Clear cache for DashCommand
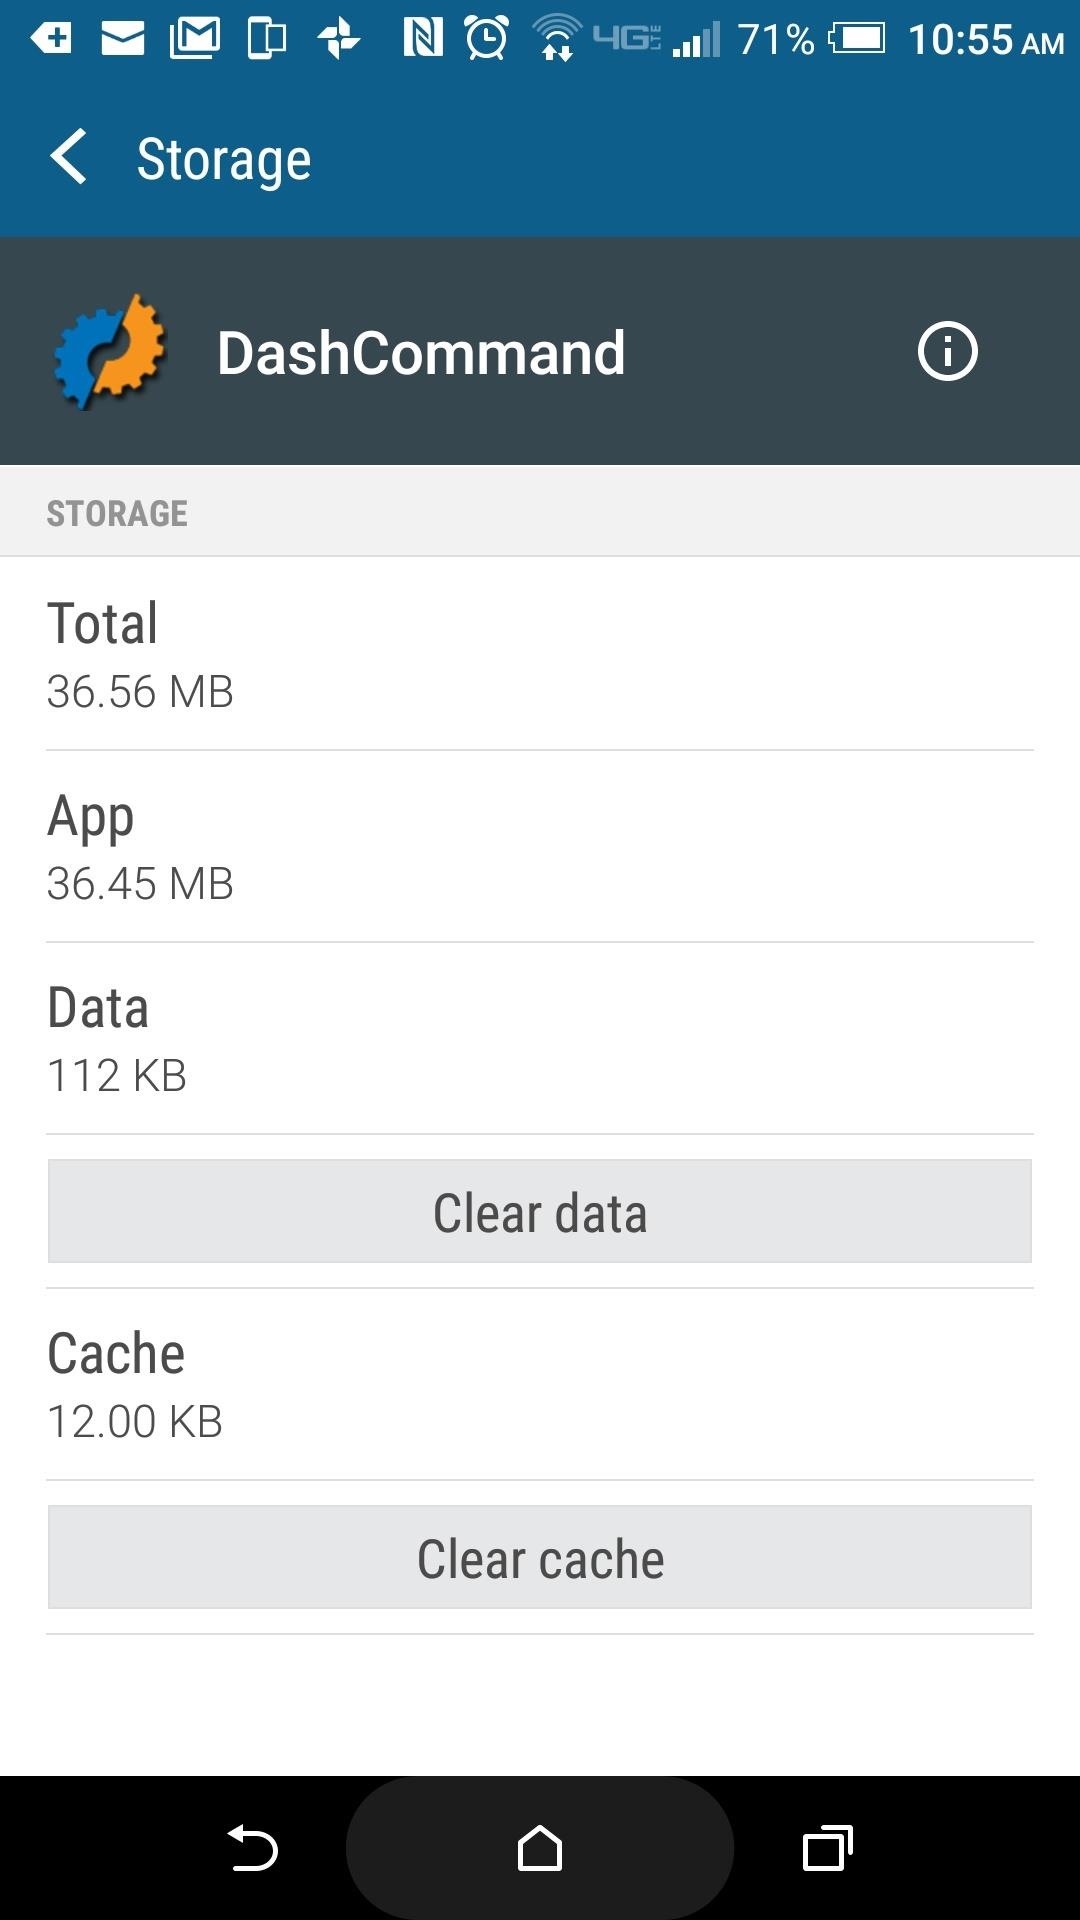Viewport: 1080px width, 1920px height. (540, 1557)
